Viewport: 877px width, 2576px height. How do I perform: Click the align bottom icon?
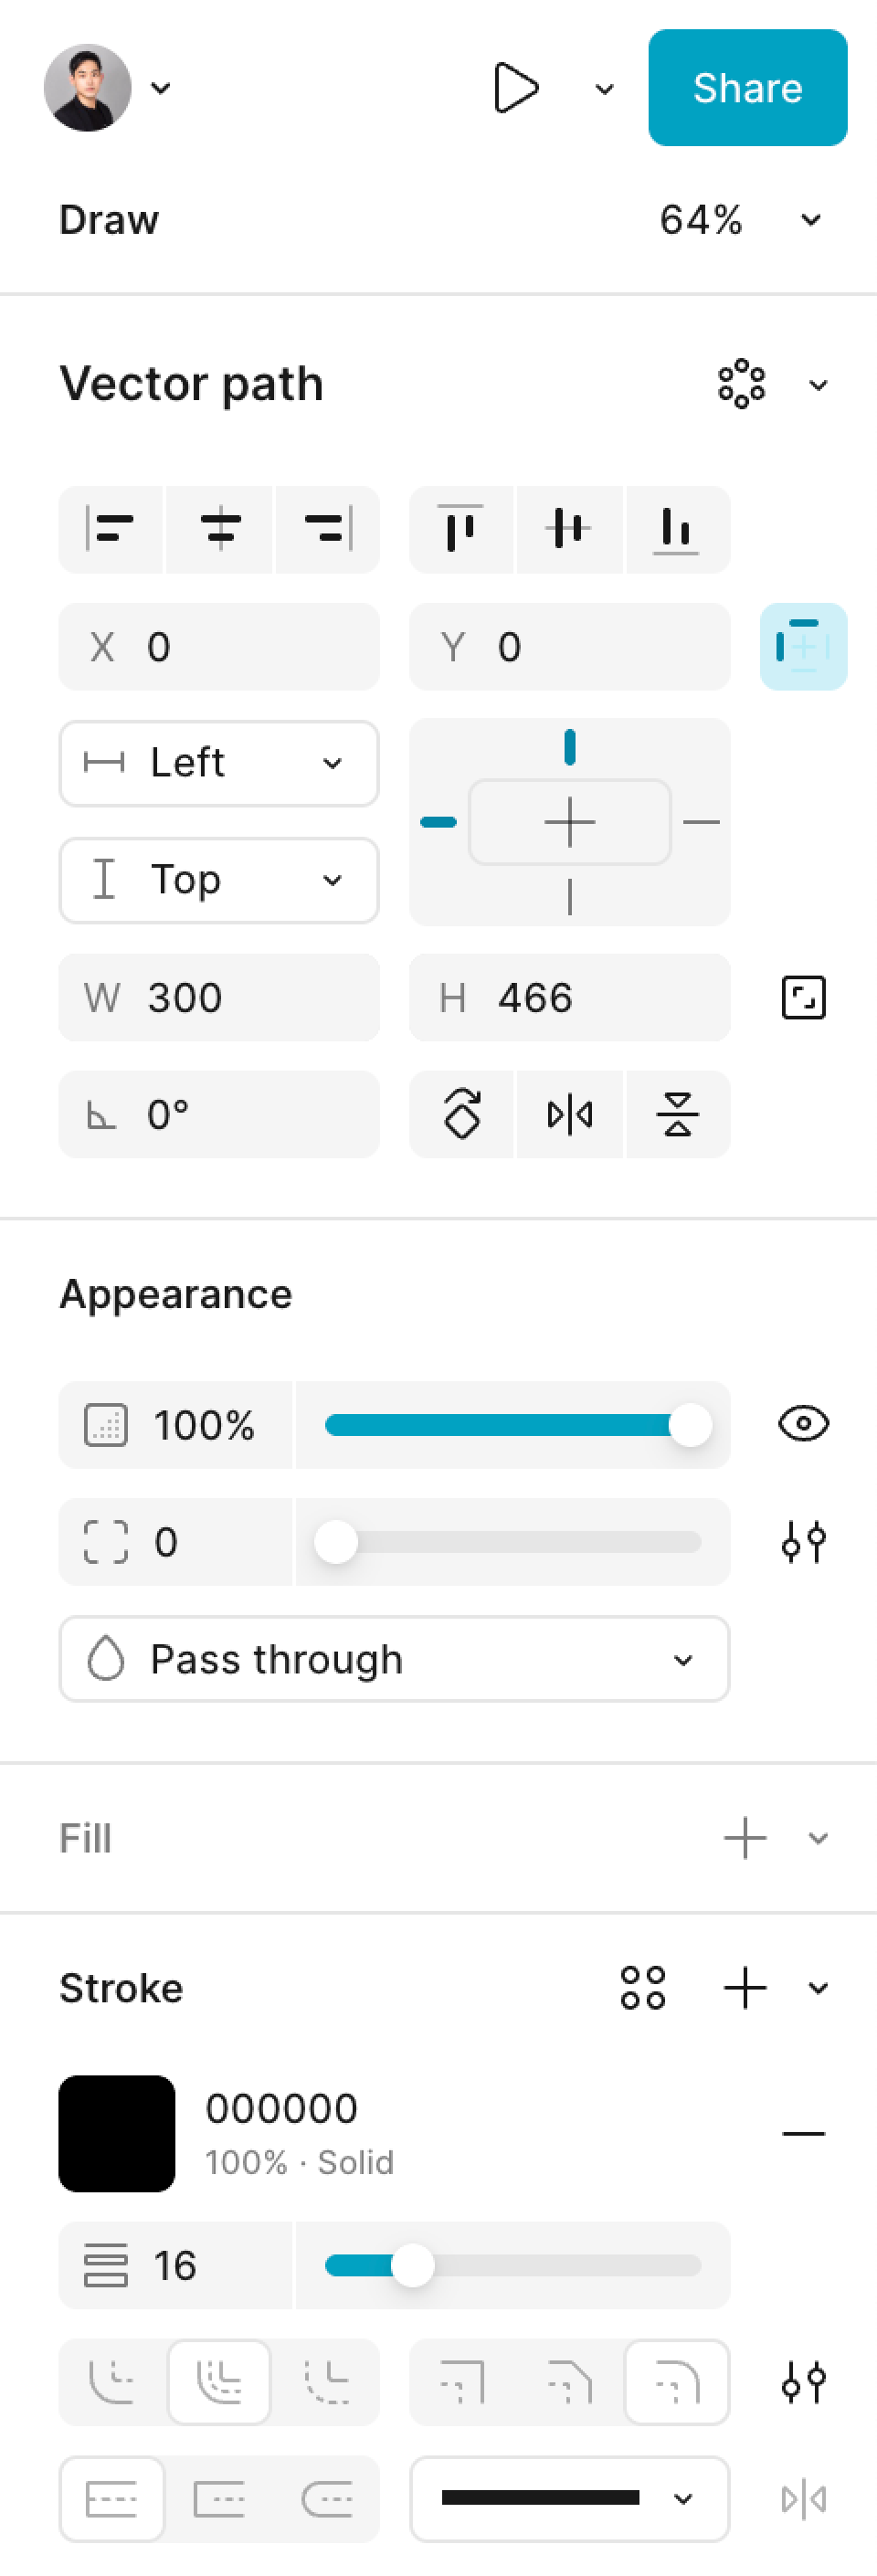tap(677, 530)
